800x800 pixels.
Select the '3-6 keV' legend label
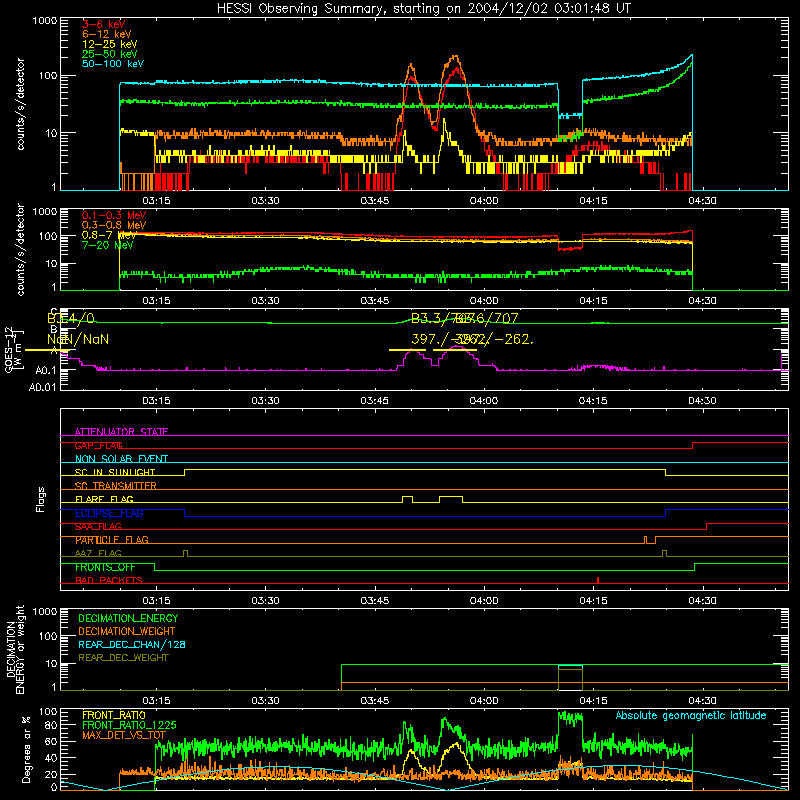coord(103,24)
